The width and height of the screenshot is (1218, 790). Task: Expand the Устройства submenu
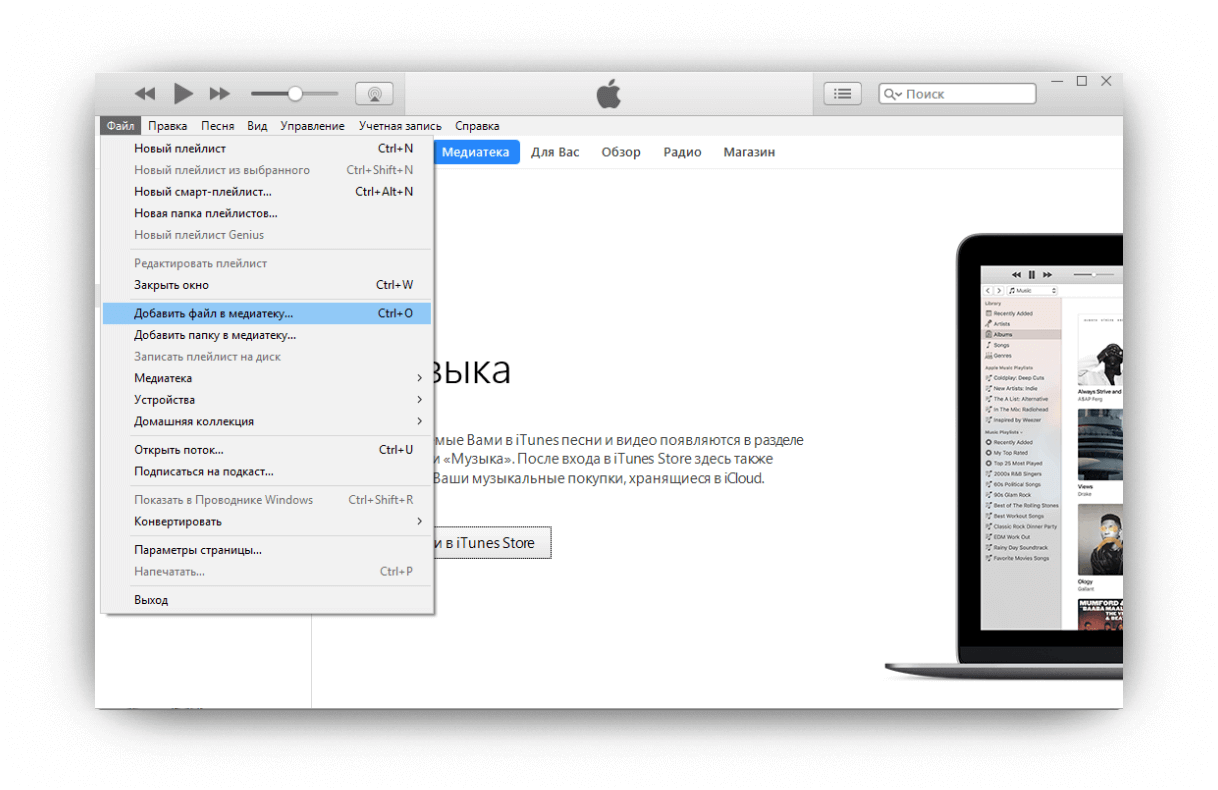[267, 400]
